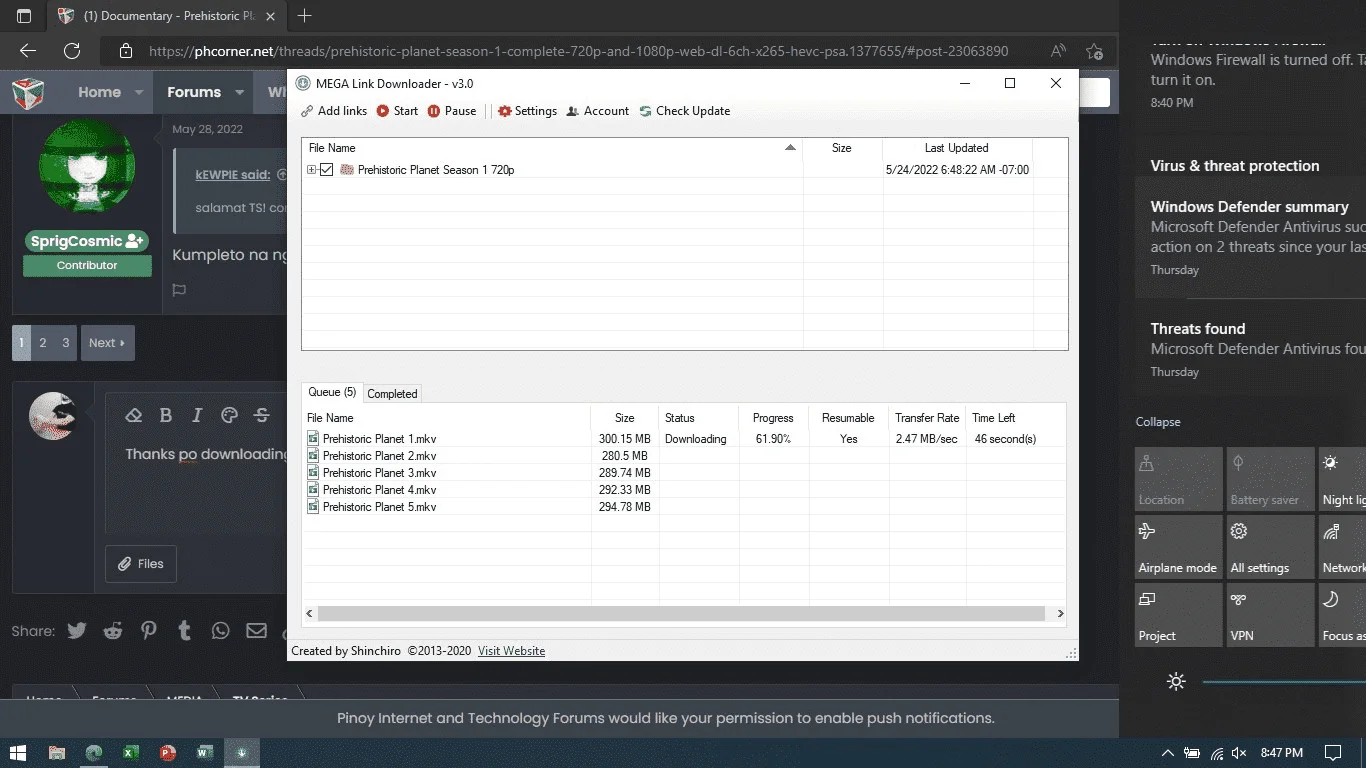Open MEGA Link Downloader Settings
Screen dimensions: 1366x768
click(527, 111)
